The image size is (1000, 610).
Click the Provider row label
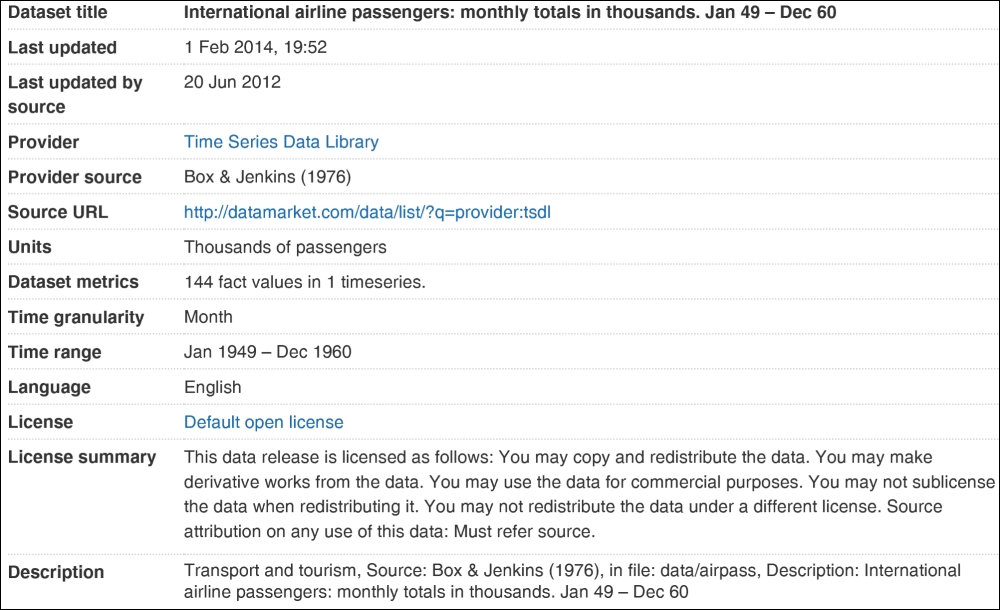coord(43,142)
